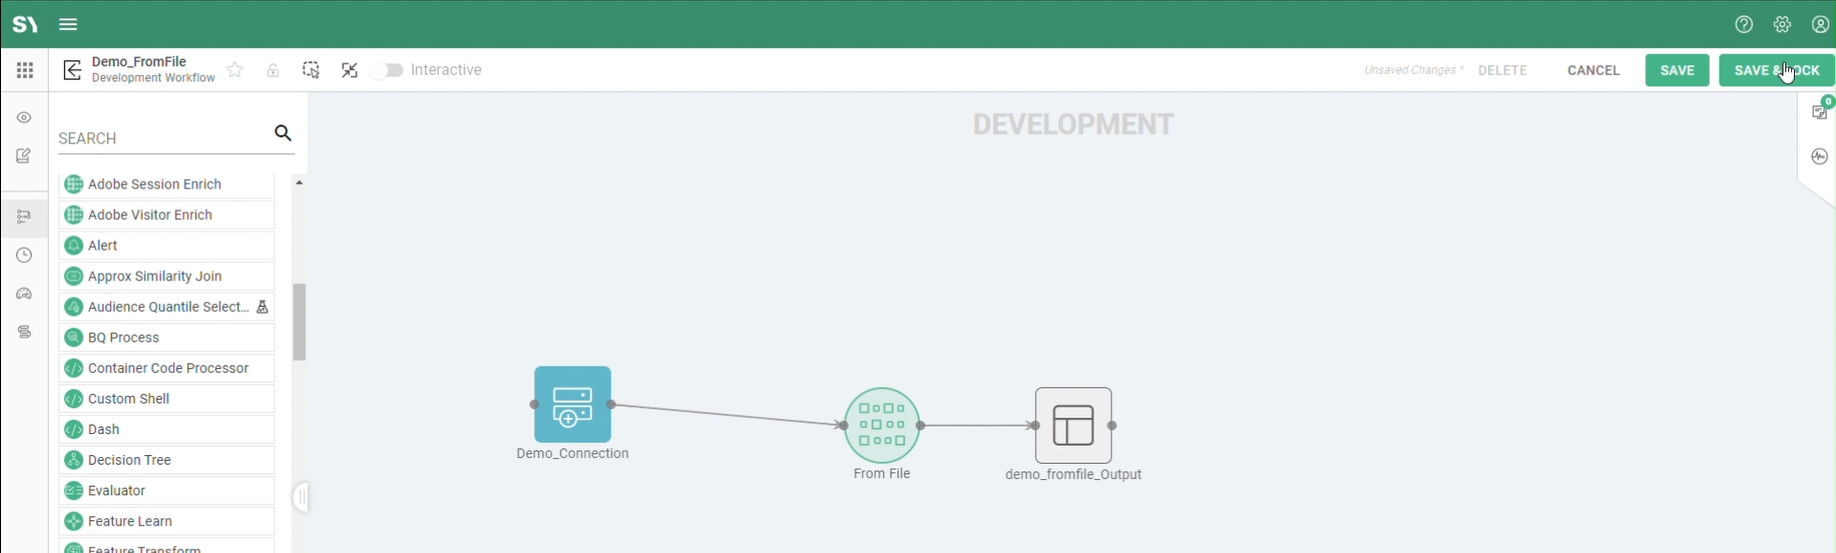This screenshot has height=553, width=1836.
Task: Open the apps grid launcher
Action: click(24, 70)
